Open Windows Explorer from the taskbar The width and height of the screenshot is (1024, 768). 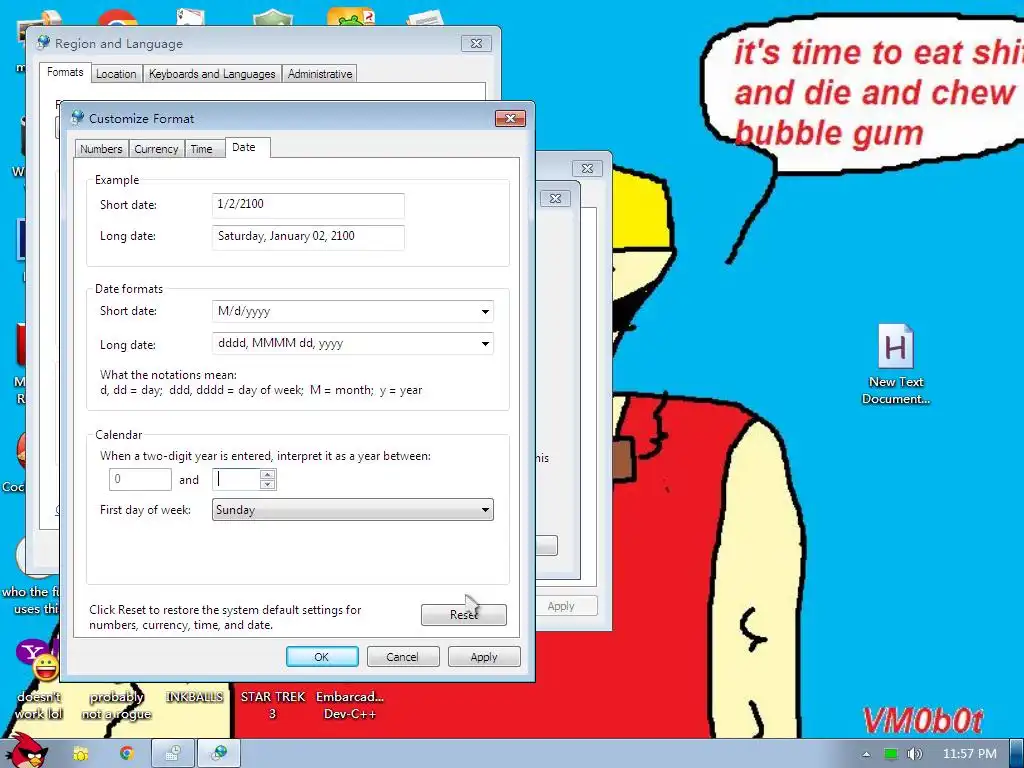click(x=80, y=754)
